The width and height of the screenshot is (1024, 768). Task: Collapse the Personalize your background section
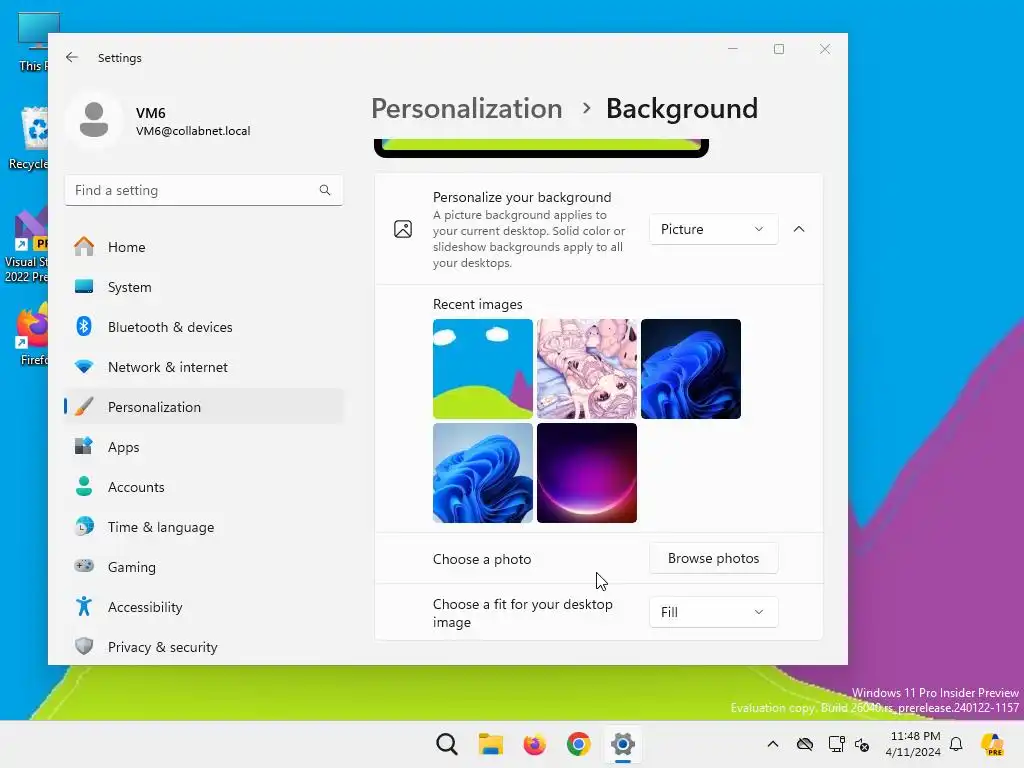tap(799, 229)
